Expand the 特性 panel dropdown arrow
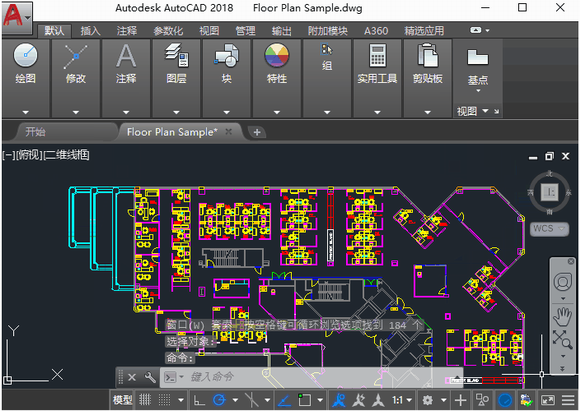The width and height of the screenshot is (580, 411). pyautogui.click(x=277, y=112)
